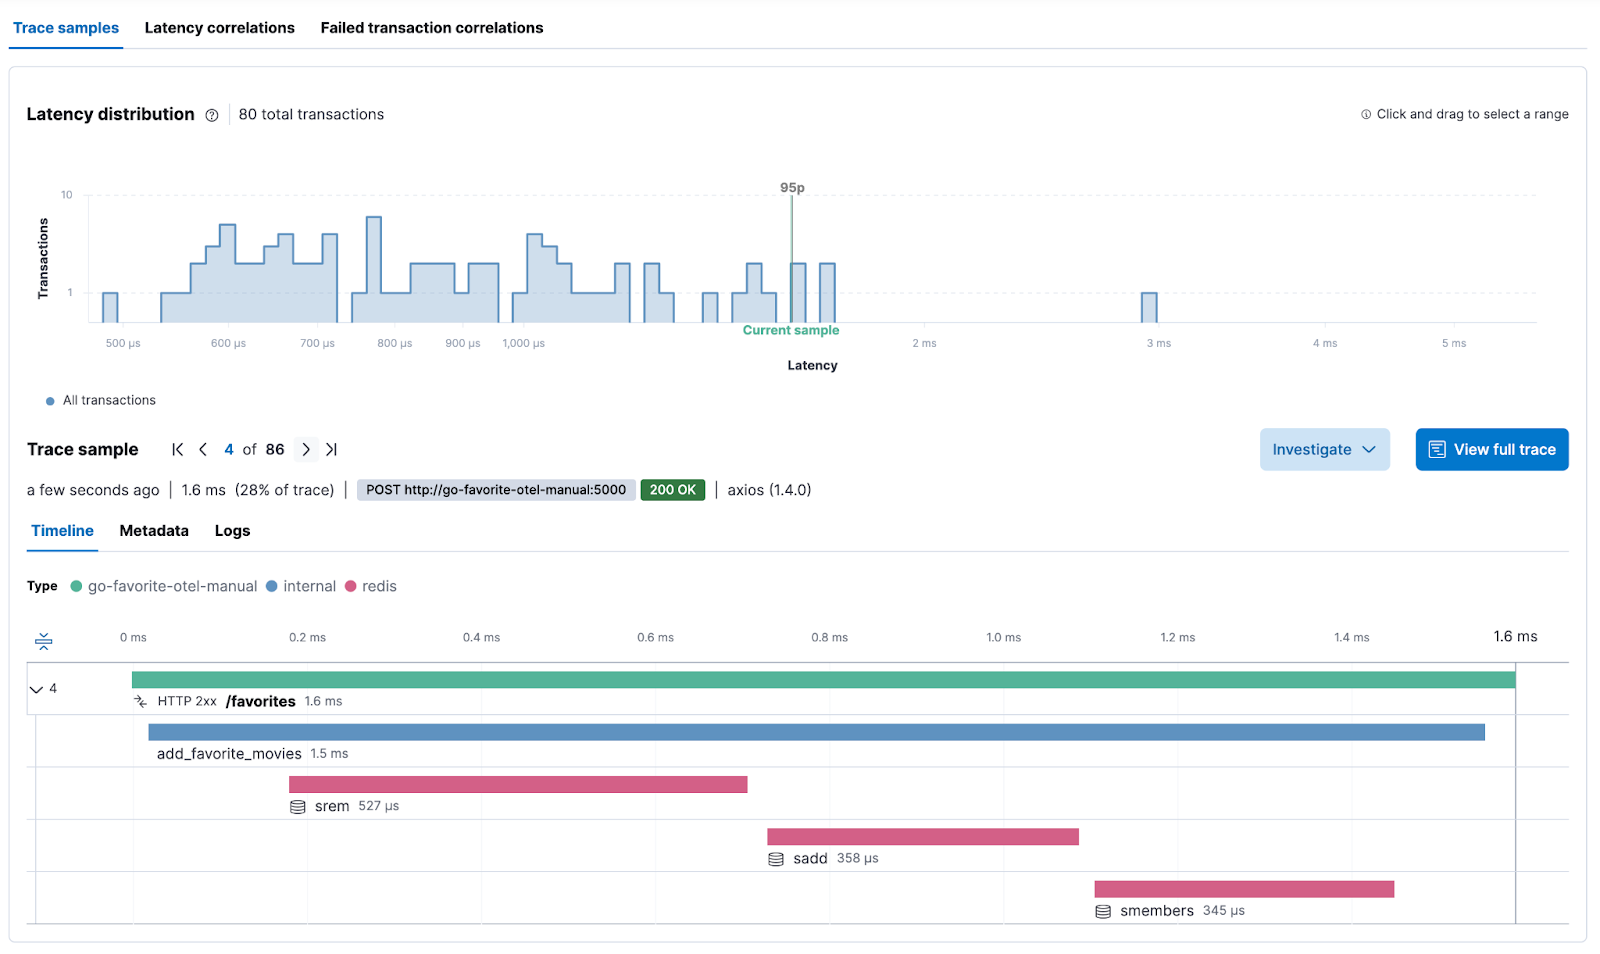Click the View full trace button
This screenshot has width=1600, height=954.
click(1491, 450)
